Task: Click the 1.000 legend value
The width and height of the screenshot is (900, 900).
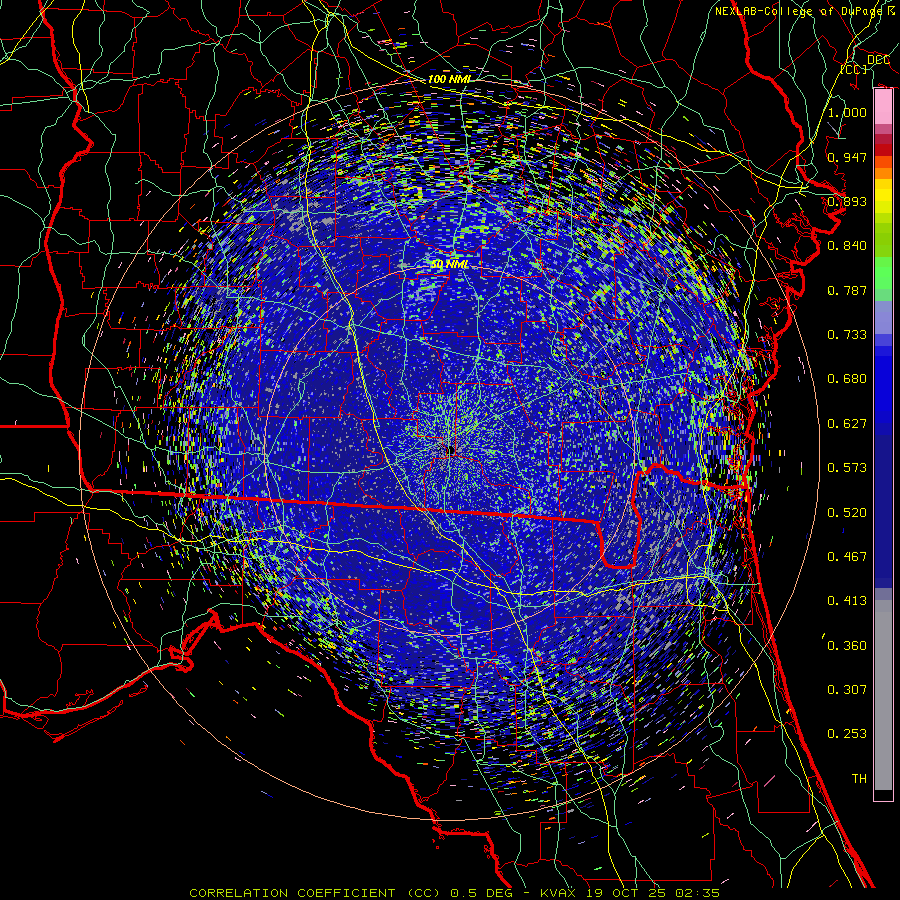Action: [847, 112]
